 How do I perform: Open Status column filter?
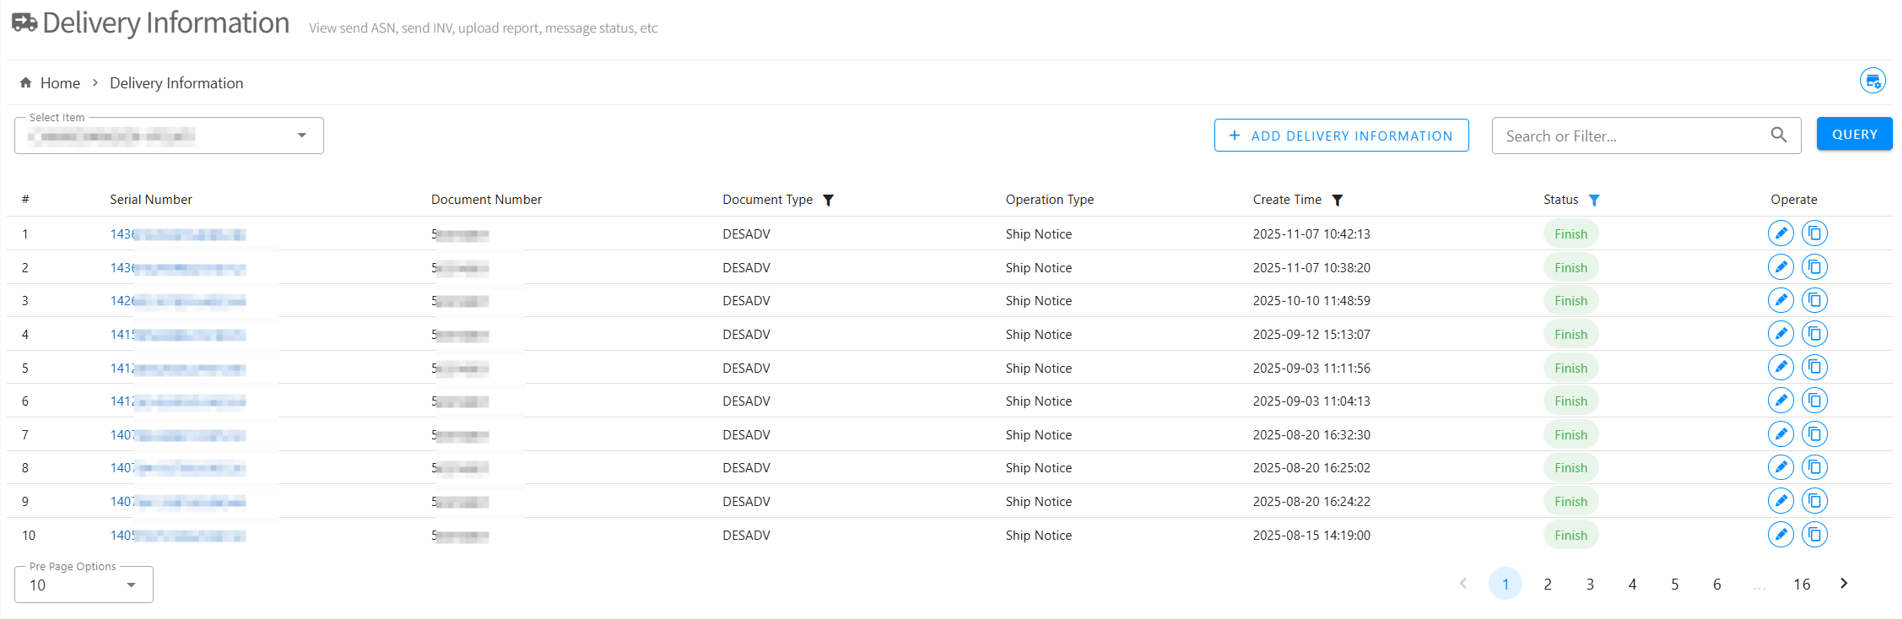click(x=1594, y=200)
